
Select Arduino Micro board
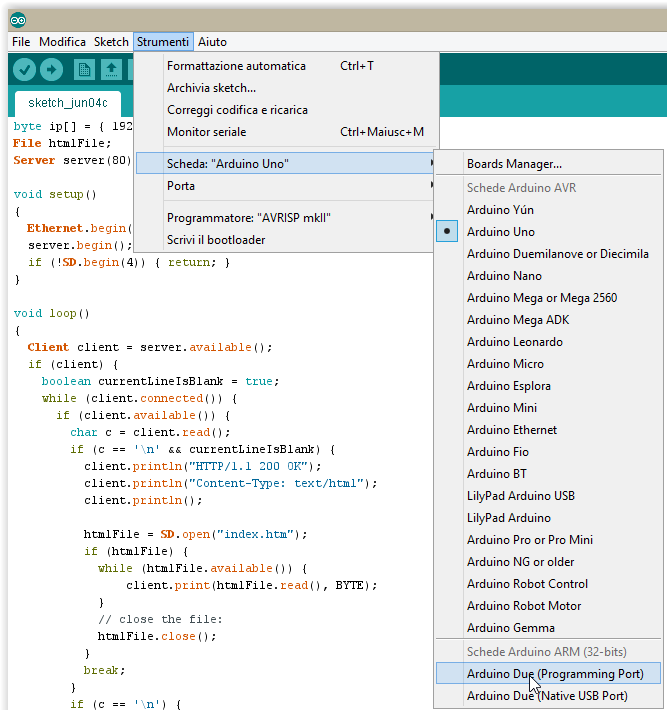coord(548,364)
